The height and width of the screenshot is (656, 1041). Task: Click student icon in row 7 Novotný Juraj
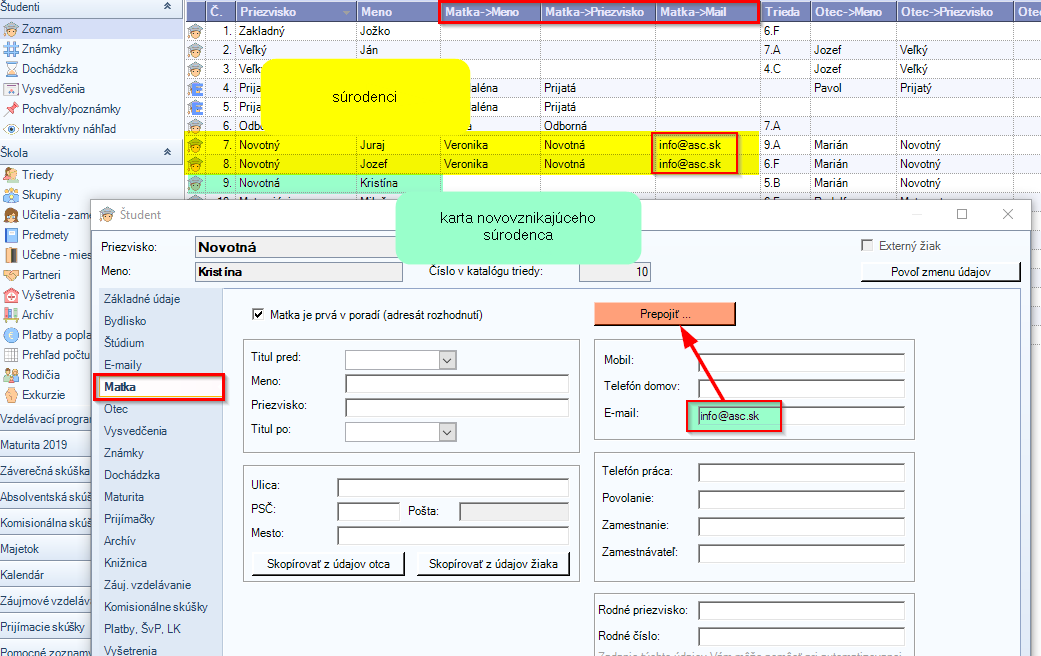click(195, 145)
